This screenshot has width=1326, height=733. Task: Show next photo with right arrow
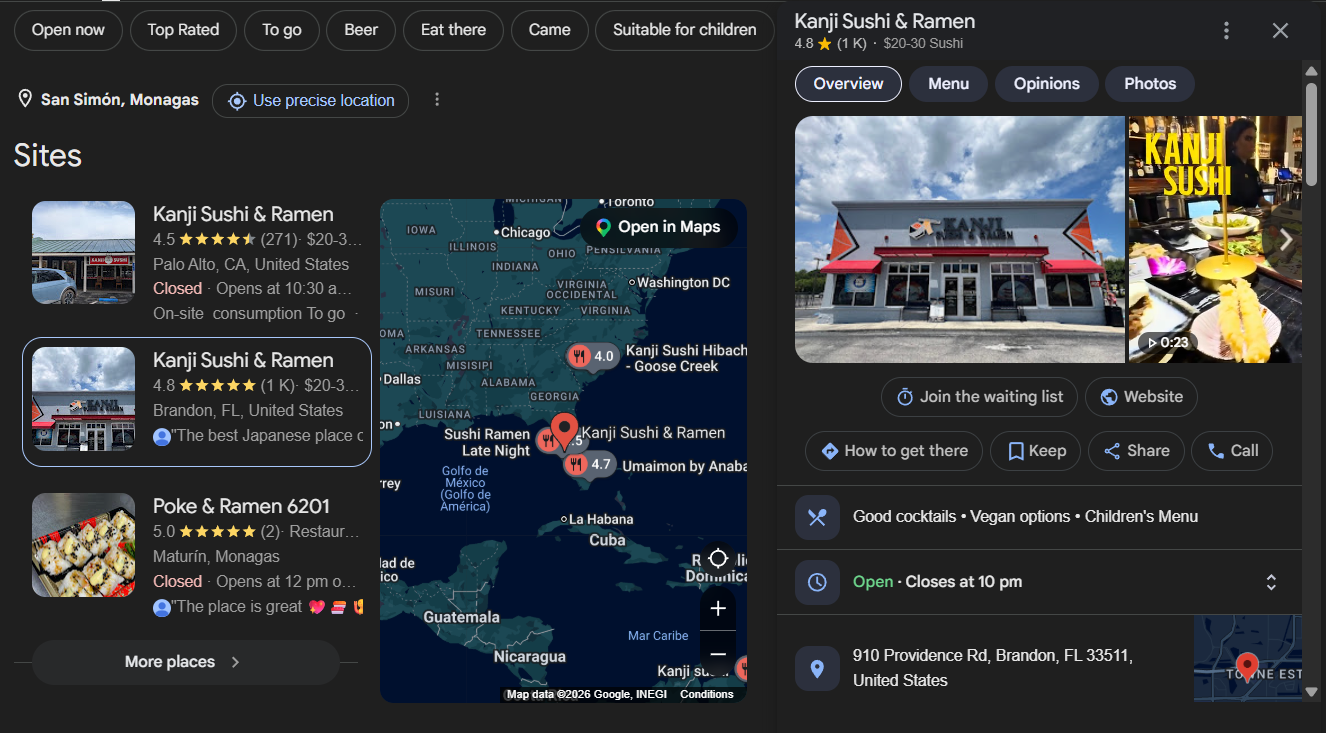point(1286,240)
